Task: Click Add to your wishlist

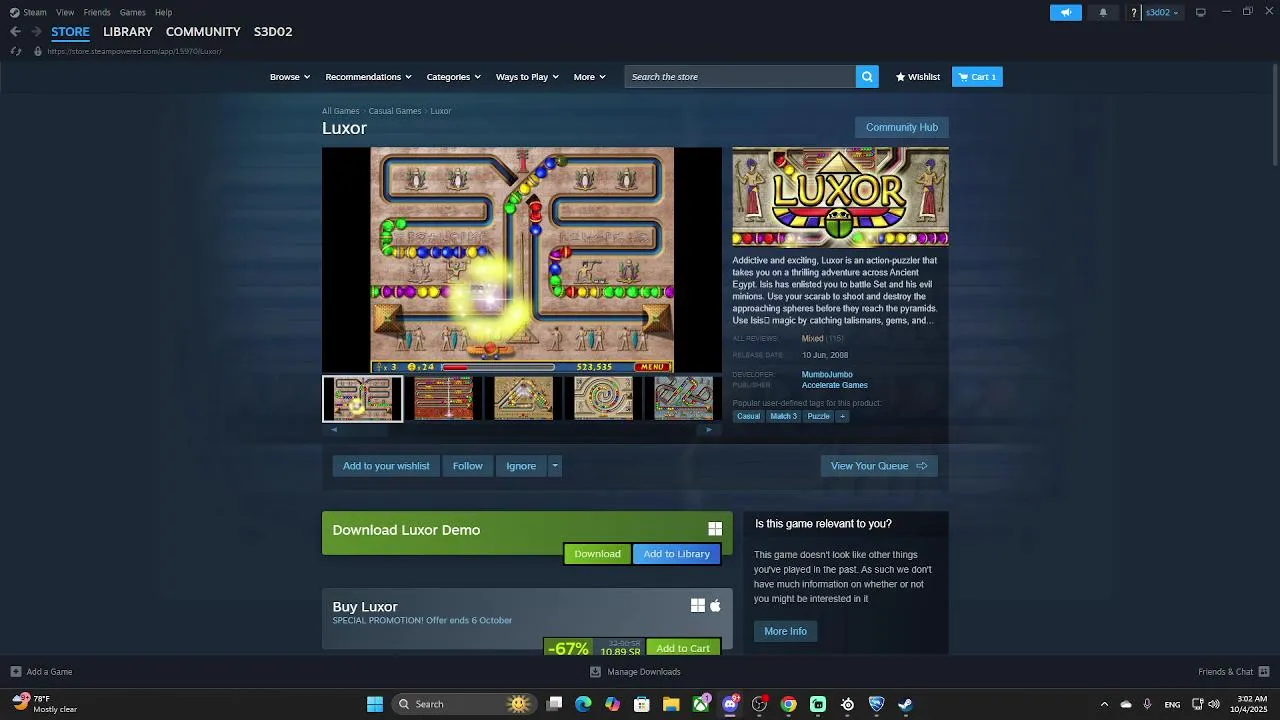Action: tap(386, 466)
